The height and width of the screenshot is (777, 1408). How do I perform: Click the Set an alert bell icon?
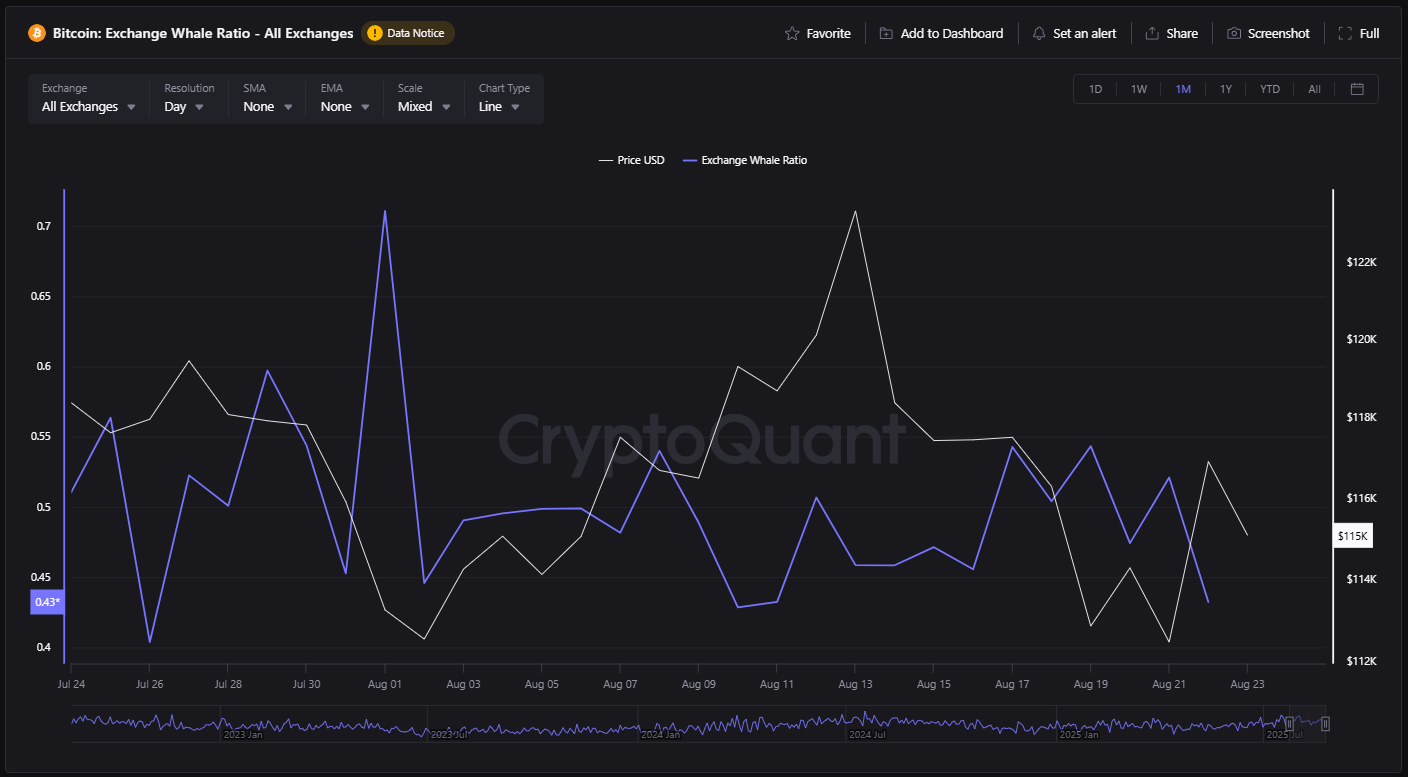click(1039, 33)
